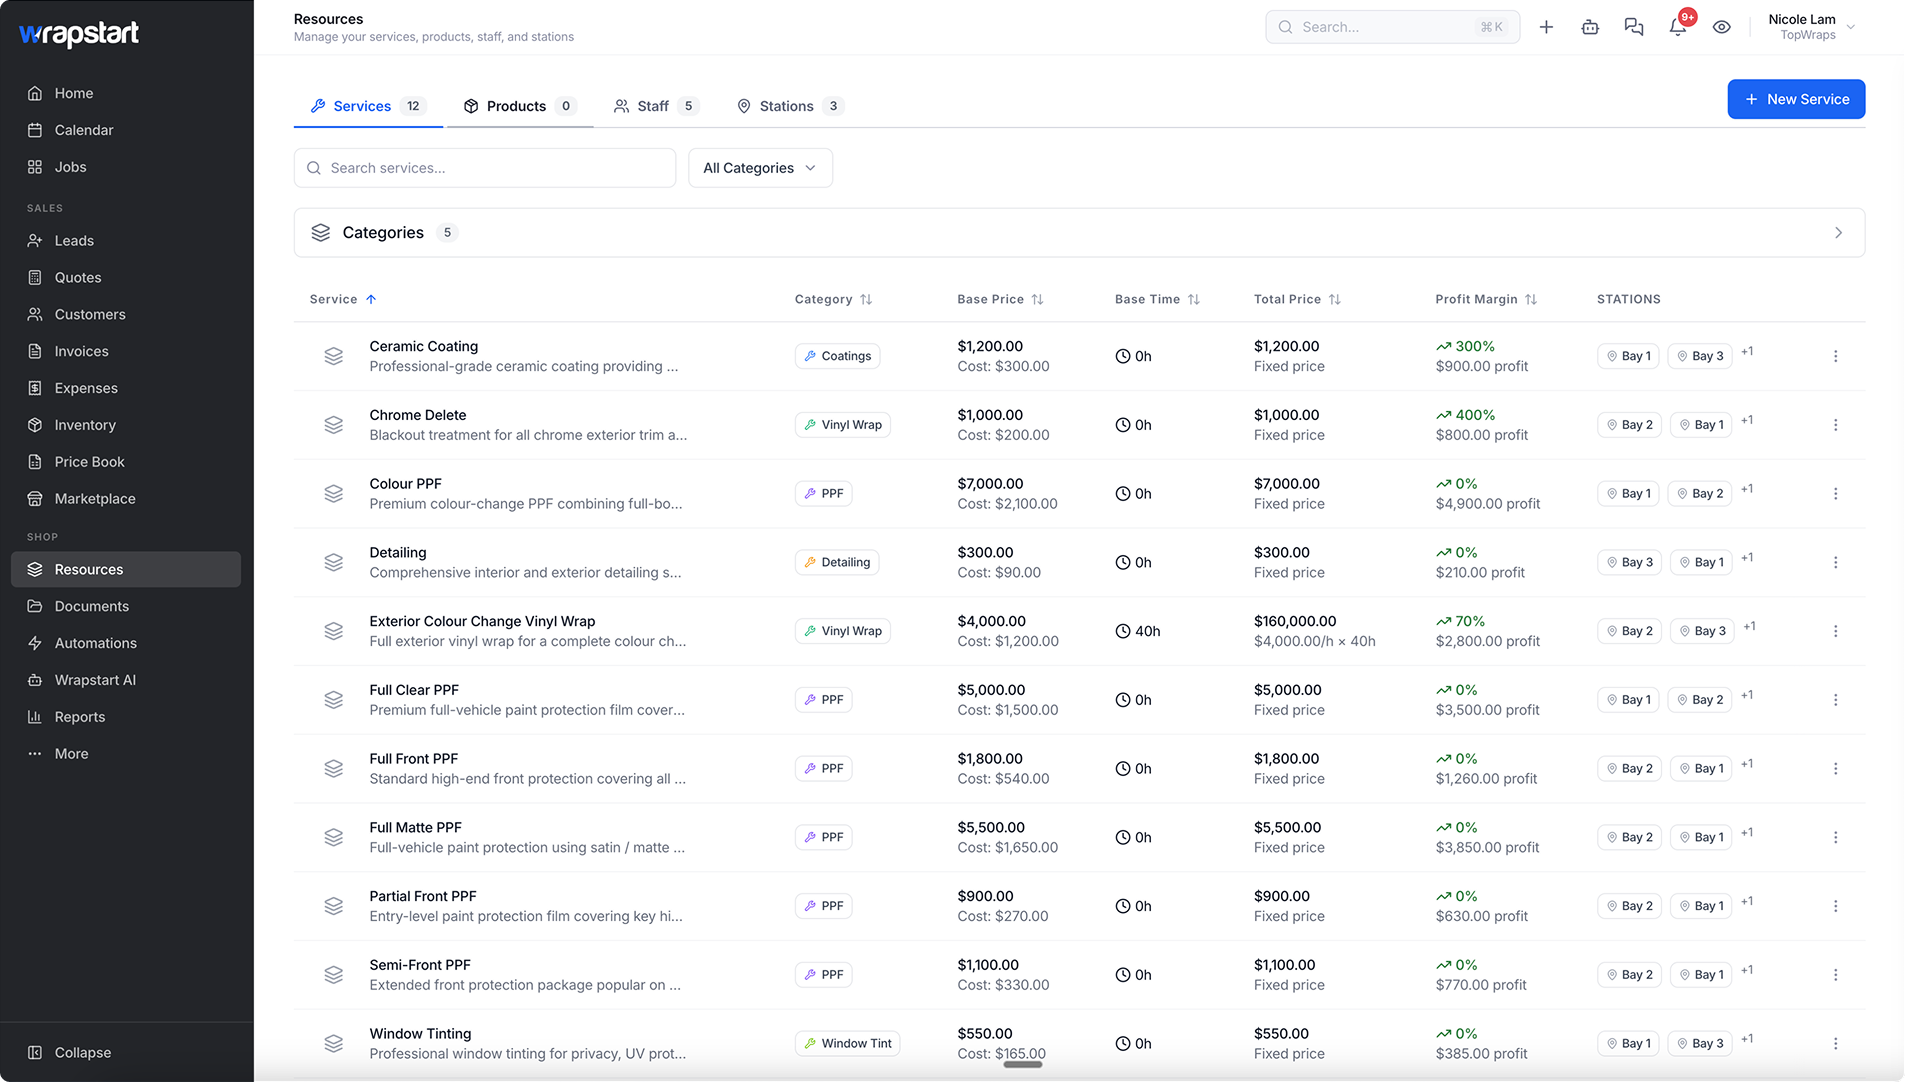This screenshot has width=1905, height=1082.
Task: Open the AI assistant robot icon
Action: (x=1590, y=27)
